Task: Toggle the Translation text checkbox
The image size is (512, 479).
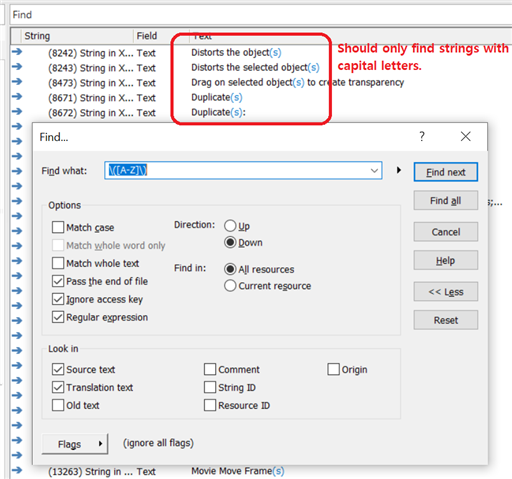Action: pos(58,387)
